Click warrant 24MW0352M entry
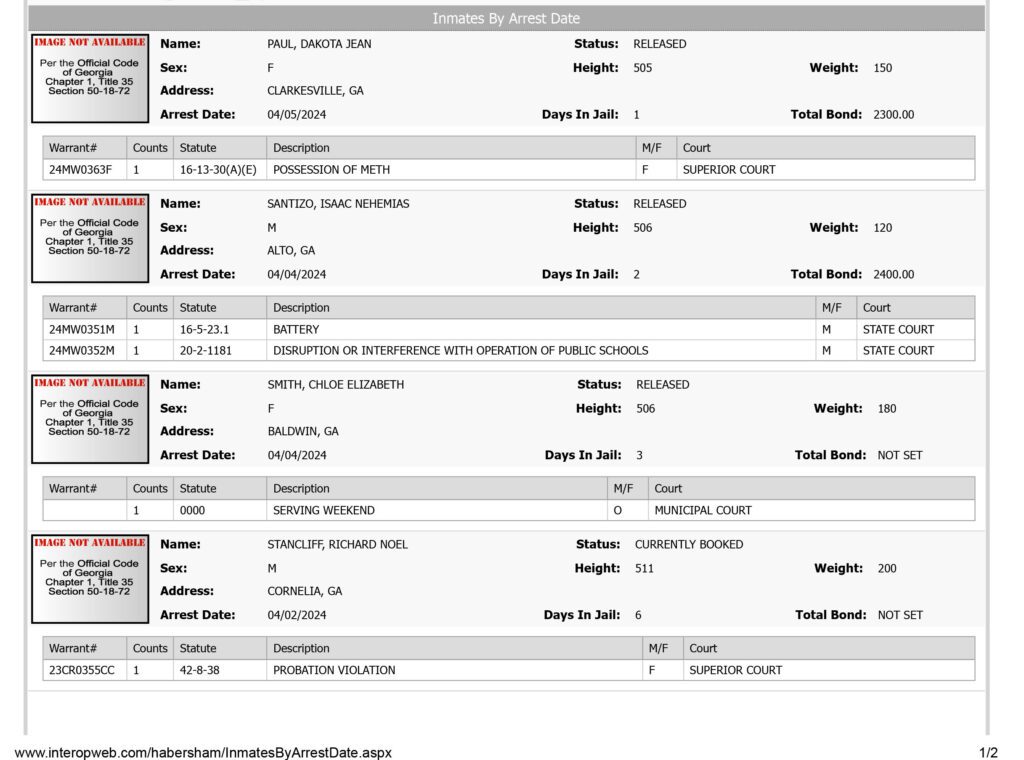The width and height of the screenshot is (1024, 760). (x=82, y=351)
